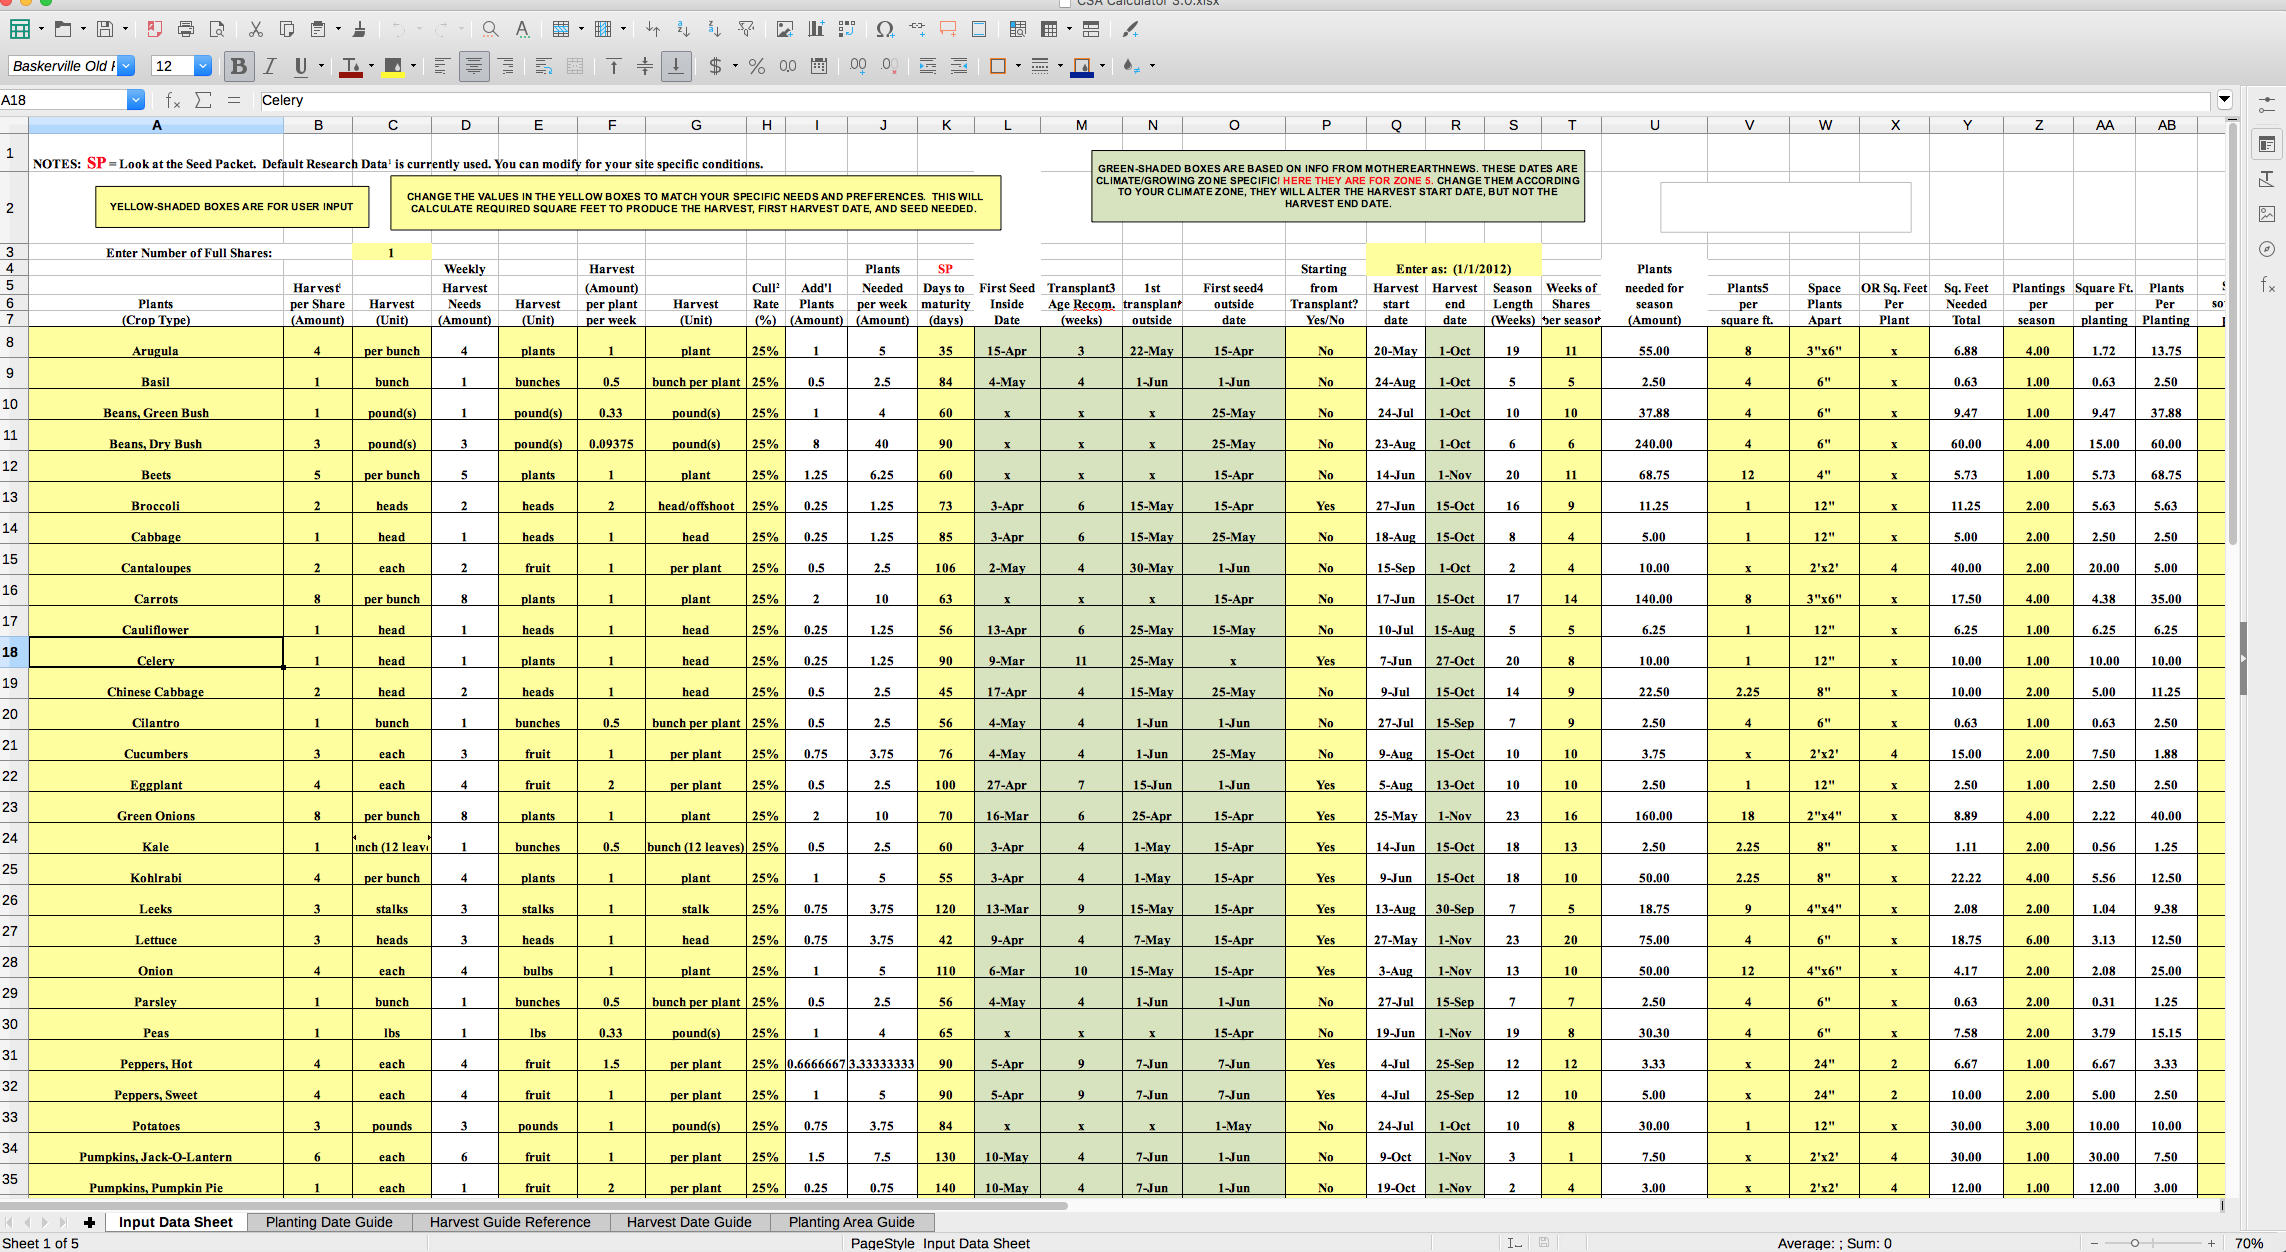Open the font name dropdown
The width and height of the screenshot is (2286, 1252).
126,66
